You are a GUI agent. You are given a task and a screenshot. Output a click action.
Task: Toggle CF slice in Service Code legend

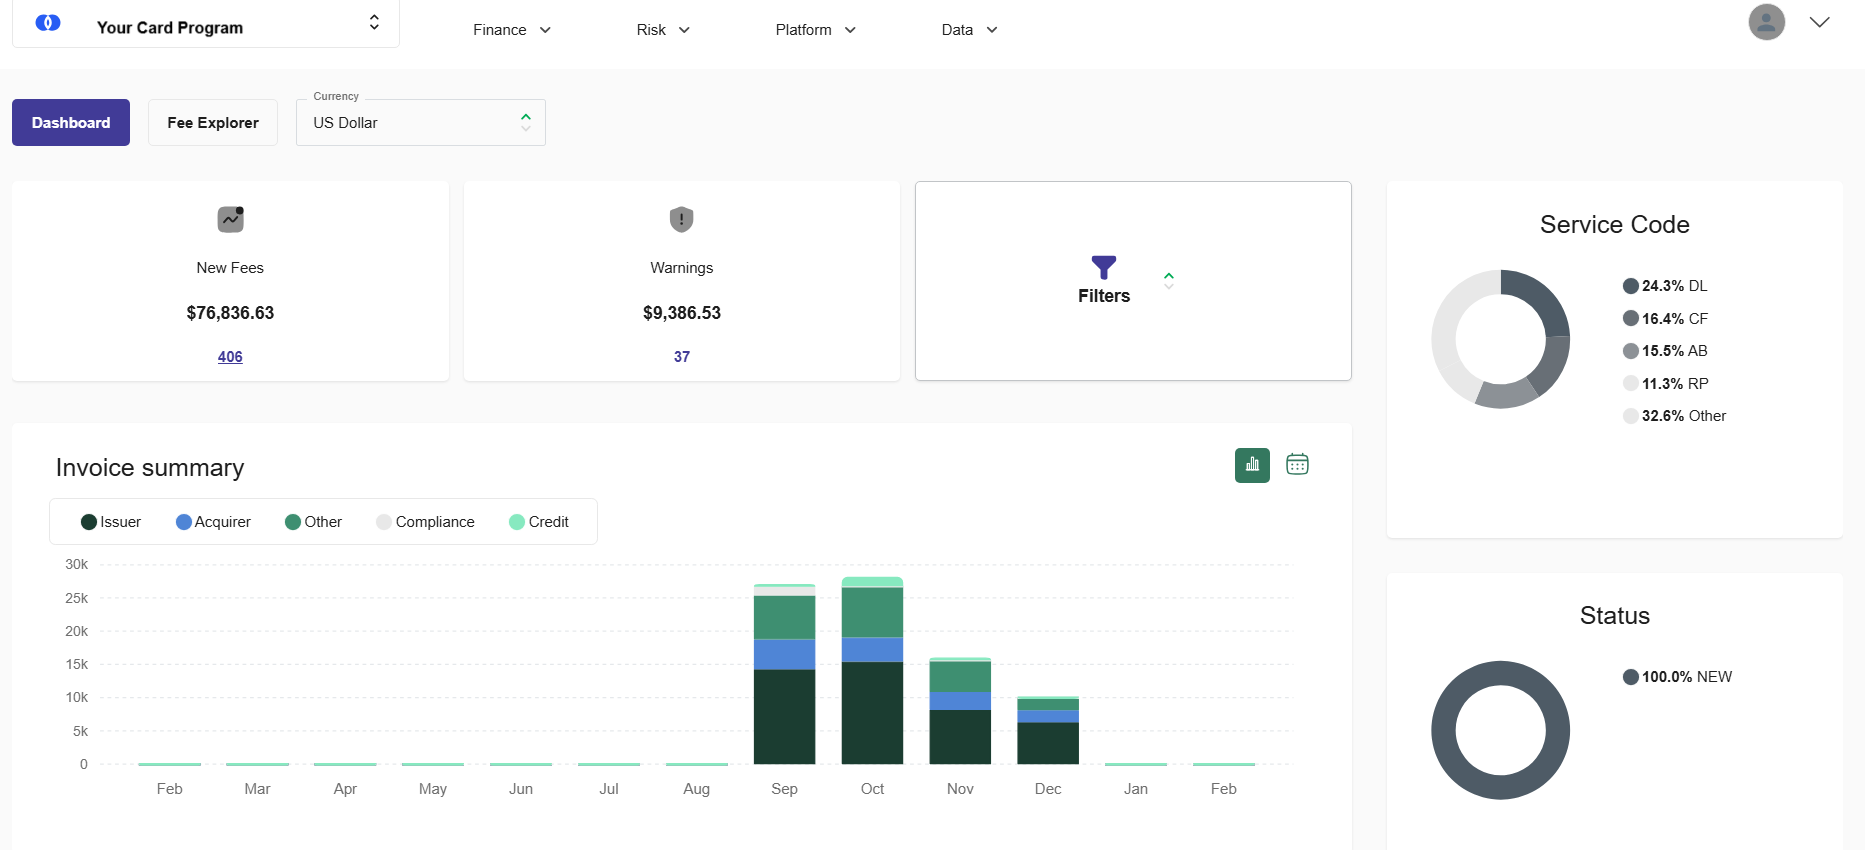pyautogui.click(x=1665, y=319)
